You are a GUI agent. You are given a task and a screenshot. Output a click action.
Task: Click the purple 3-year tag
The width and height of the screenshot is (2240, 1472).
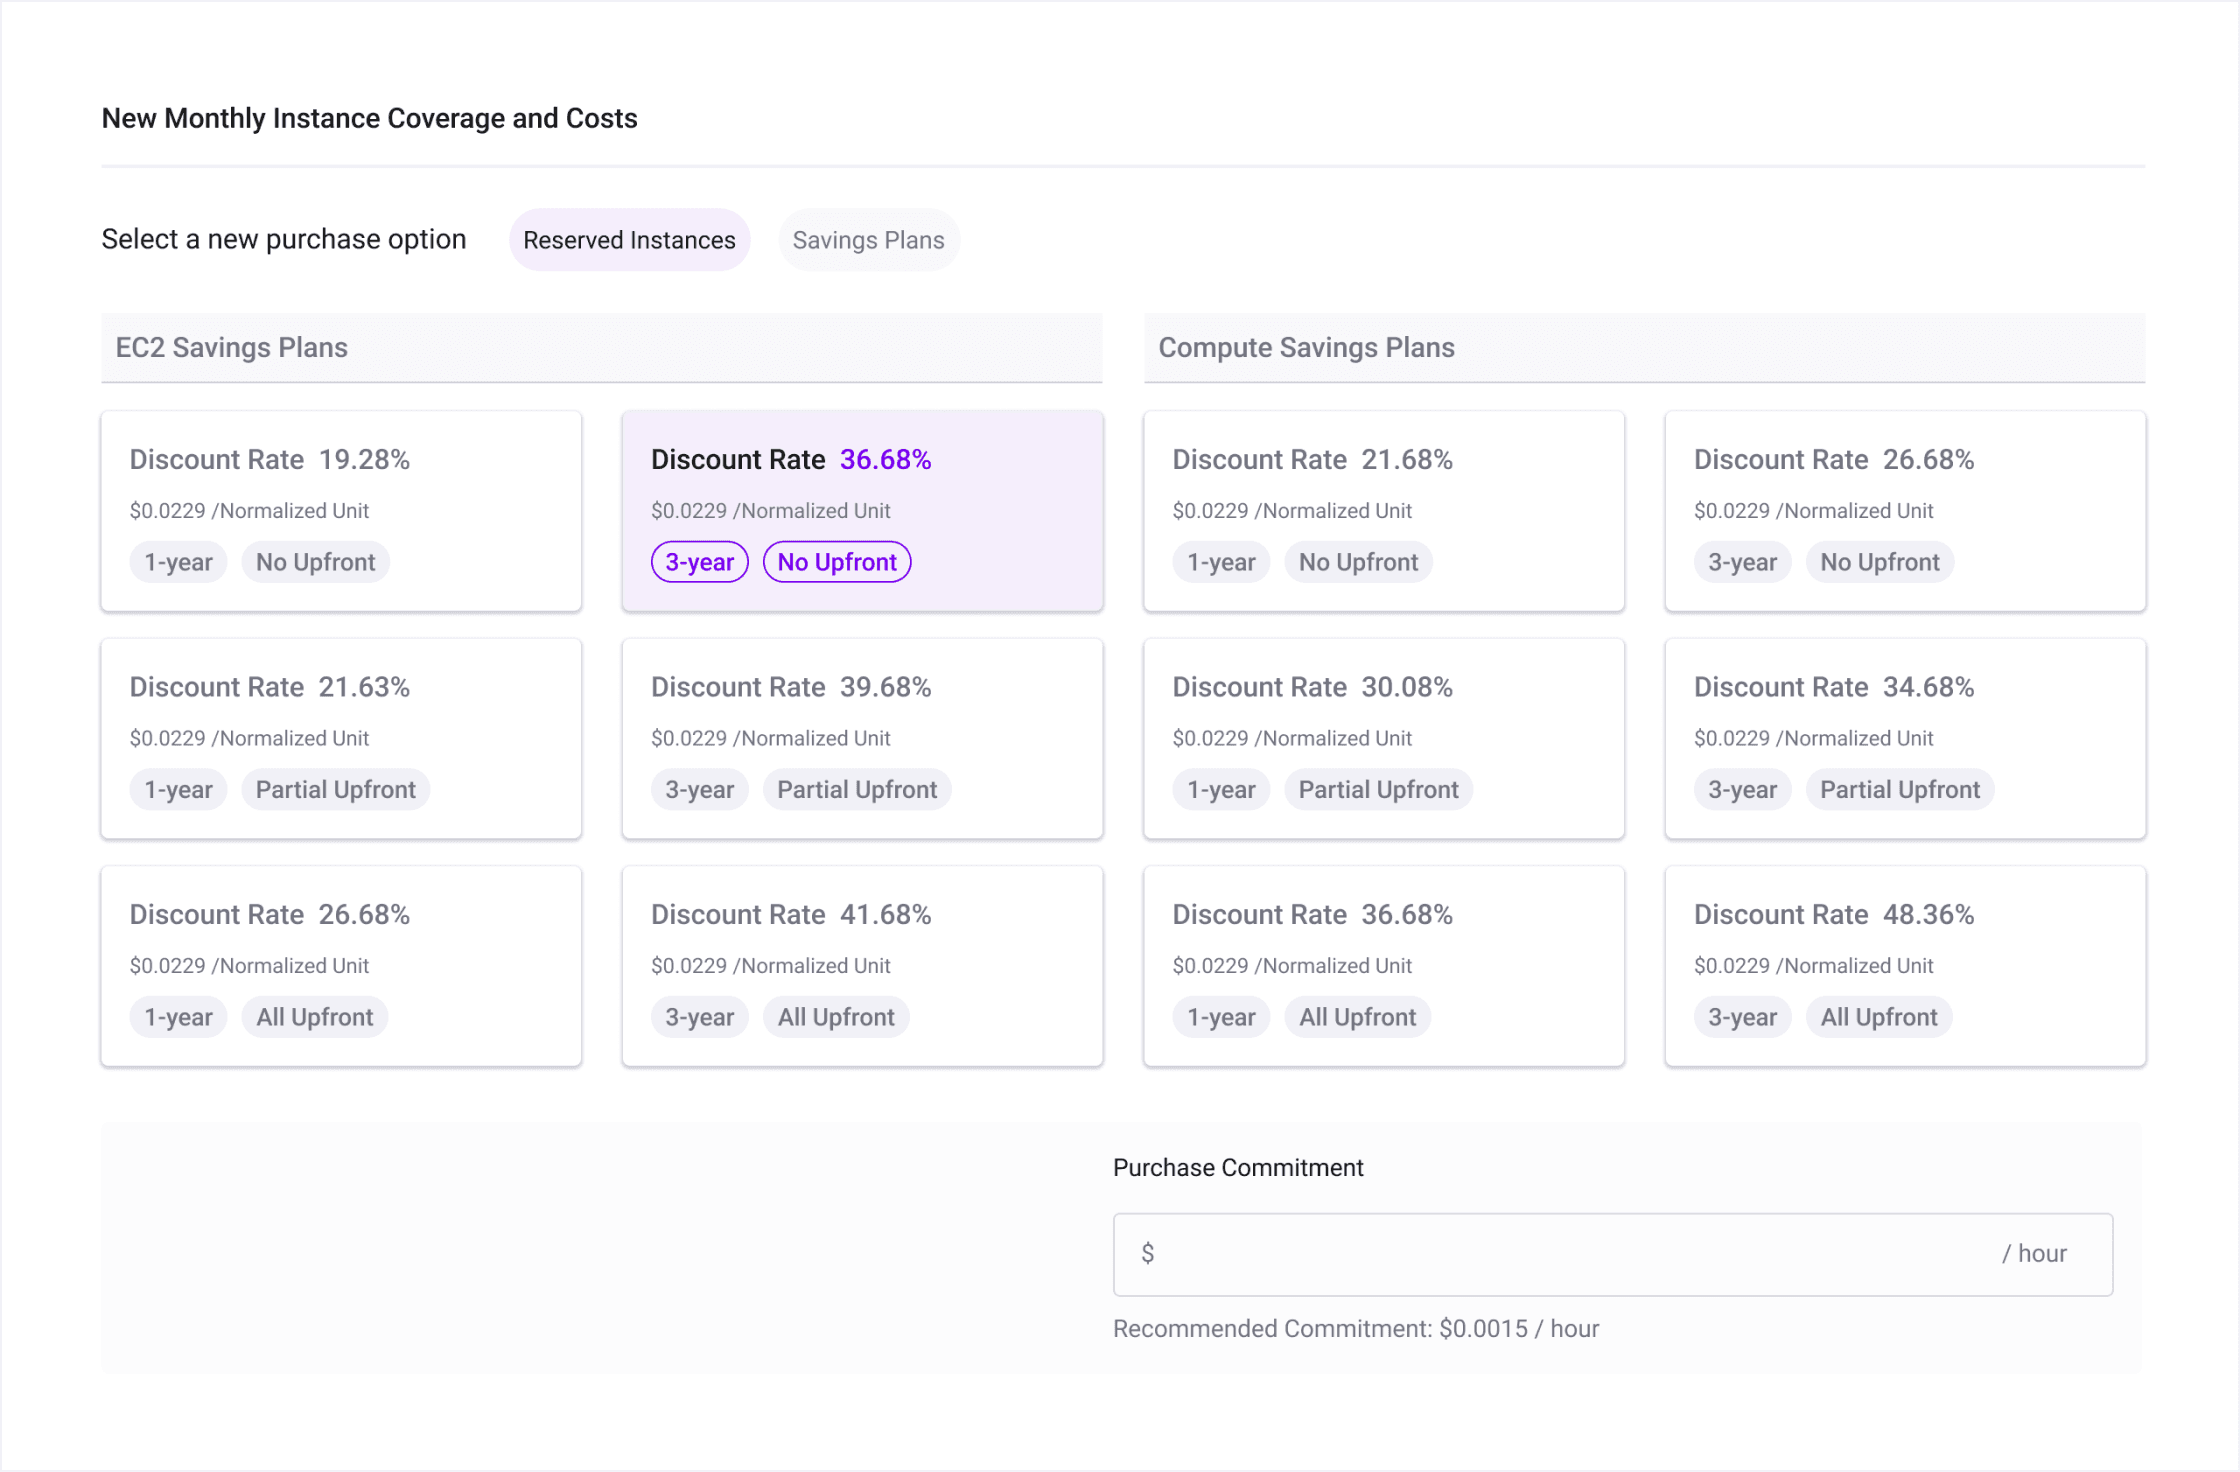tap(699, 562)
